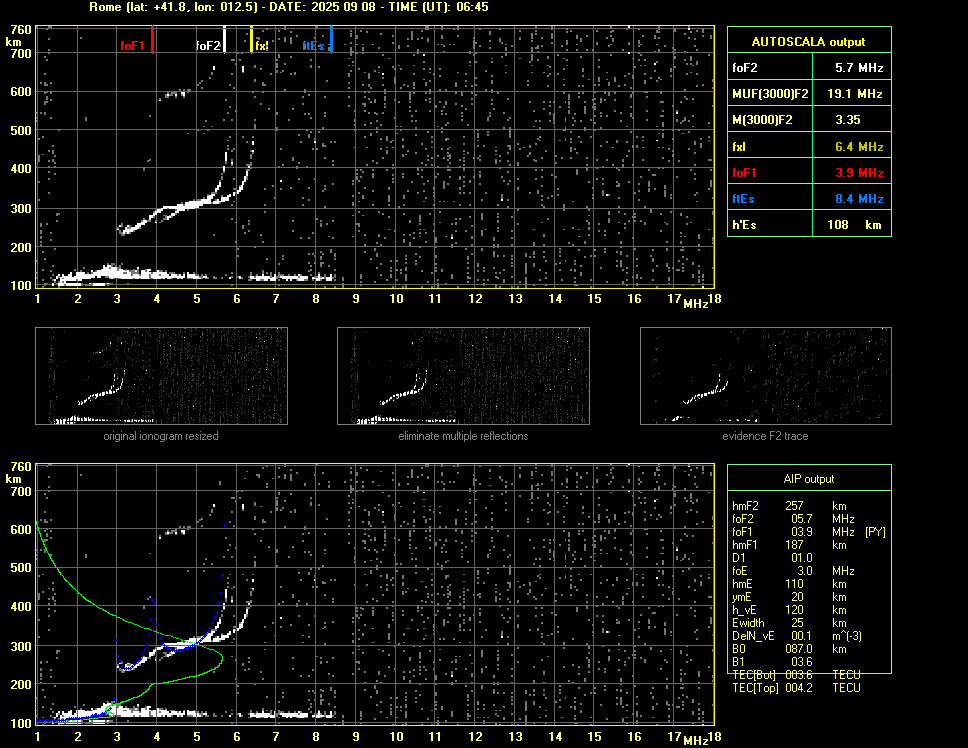
Task: Click the '9' MHz tick label under the top ionogram
Action: pos(356,299)
